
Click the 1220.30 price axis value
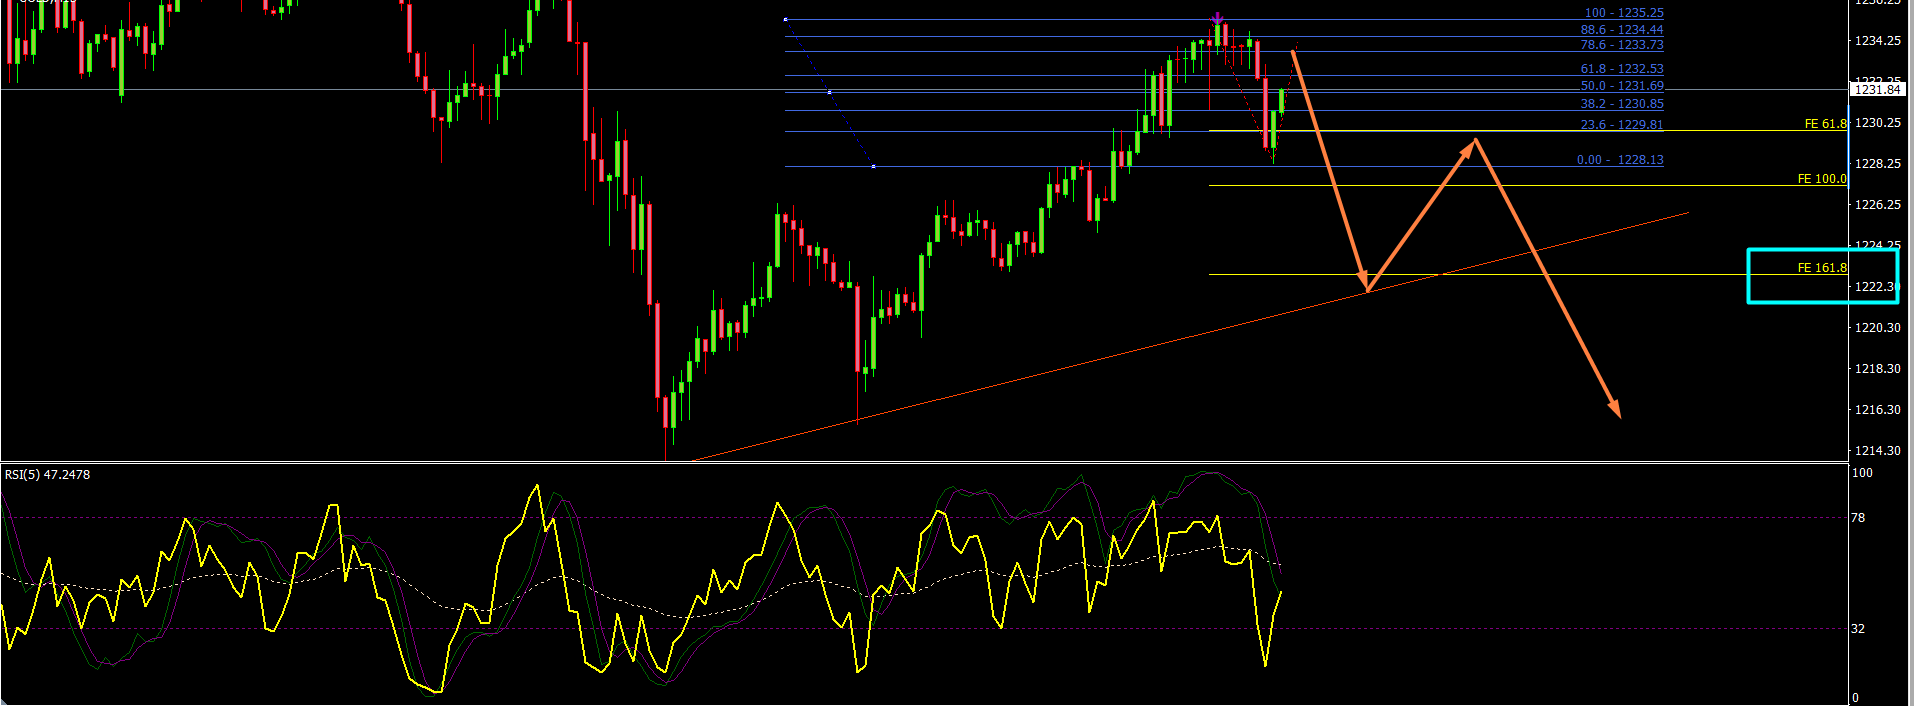tap(1877, 328)
